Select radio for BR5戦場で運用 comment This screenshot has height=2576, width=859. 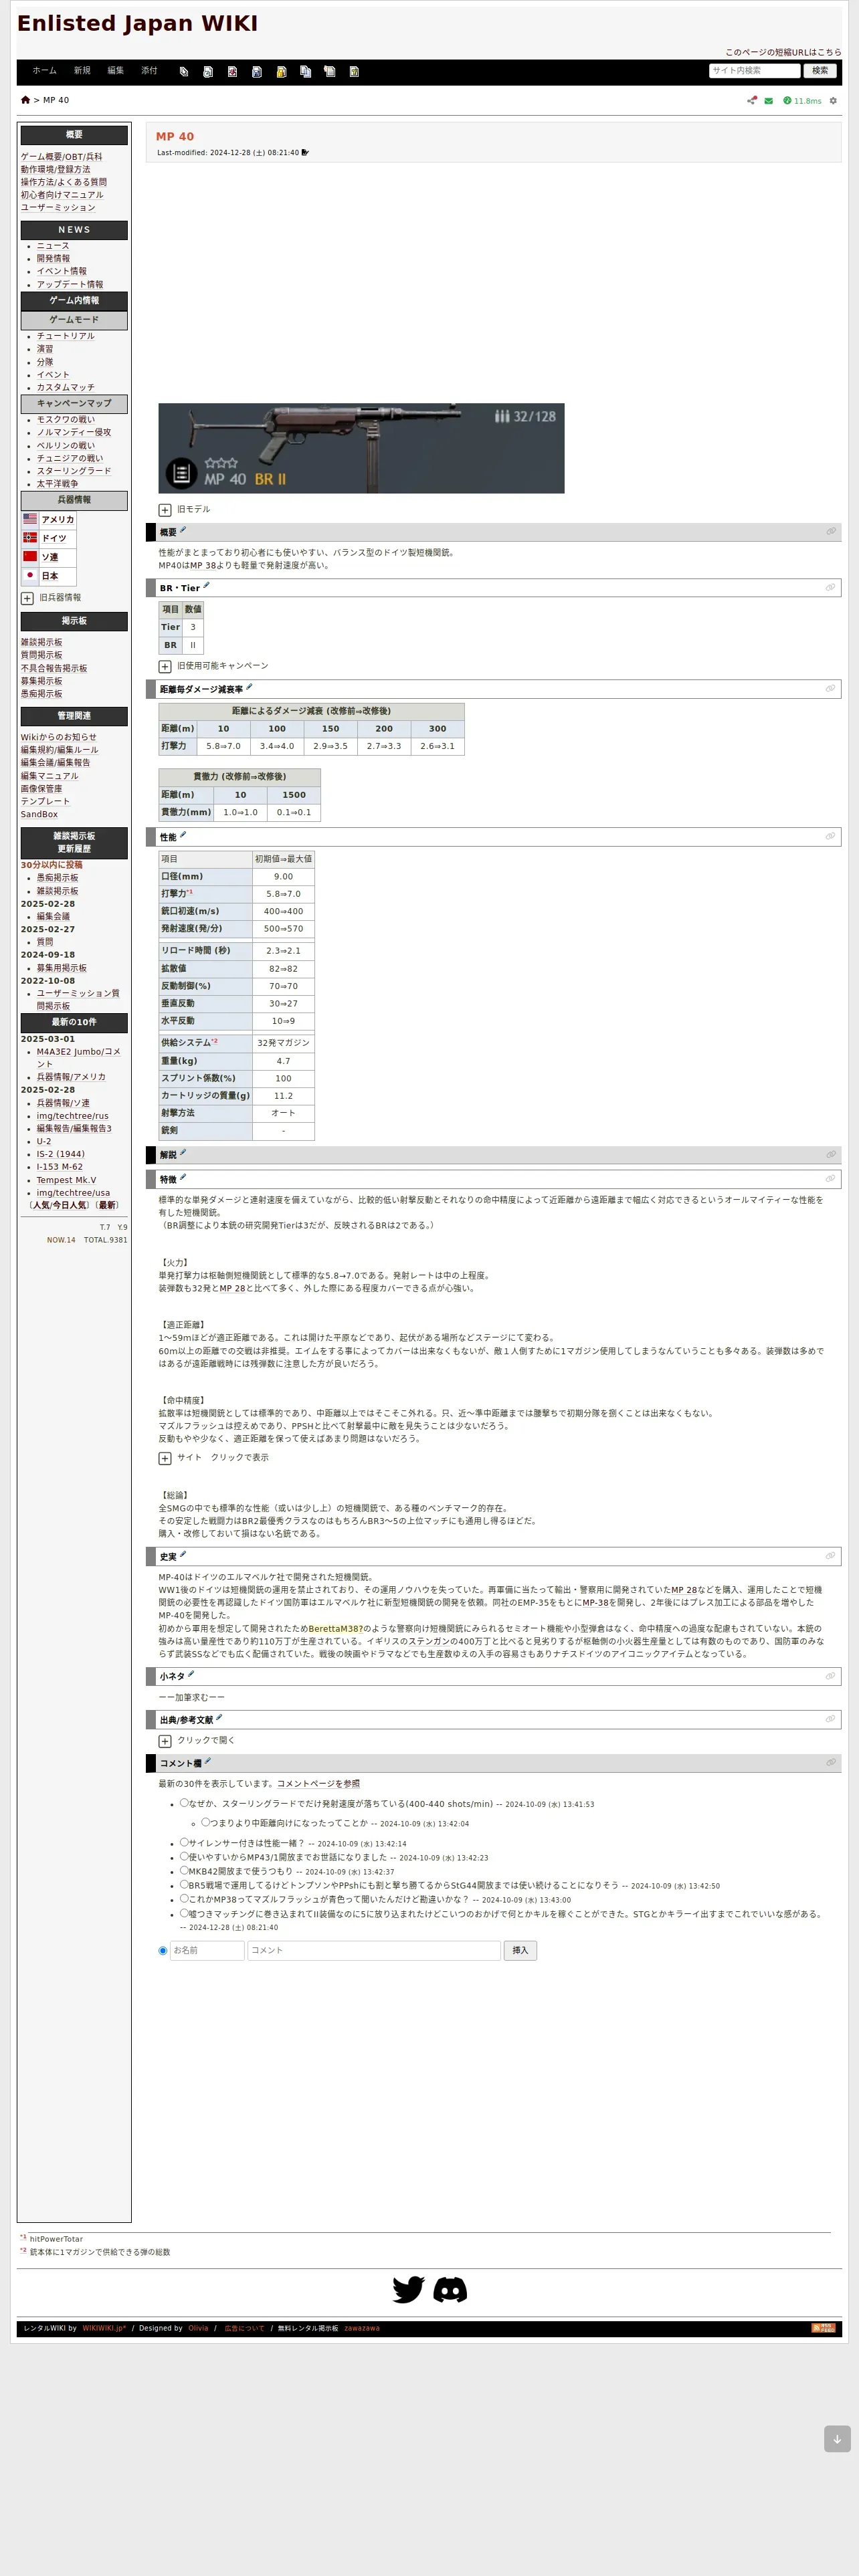tap(184, 1884)
